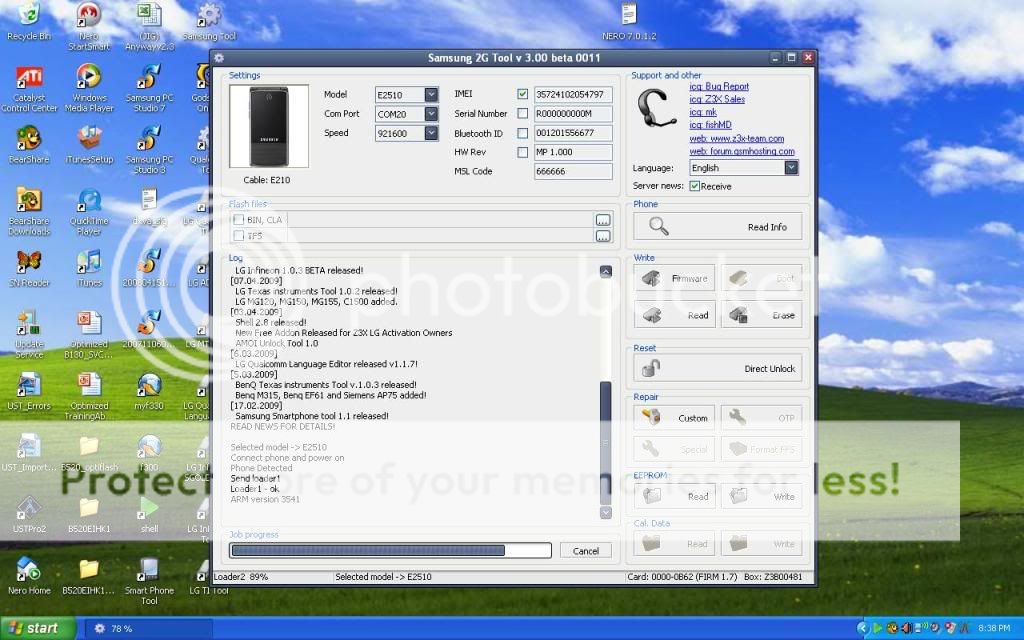Open the myf330 desktop icon
Screen dimensions: 1024x640
coord(149,391)
